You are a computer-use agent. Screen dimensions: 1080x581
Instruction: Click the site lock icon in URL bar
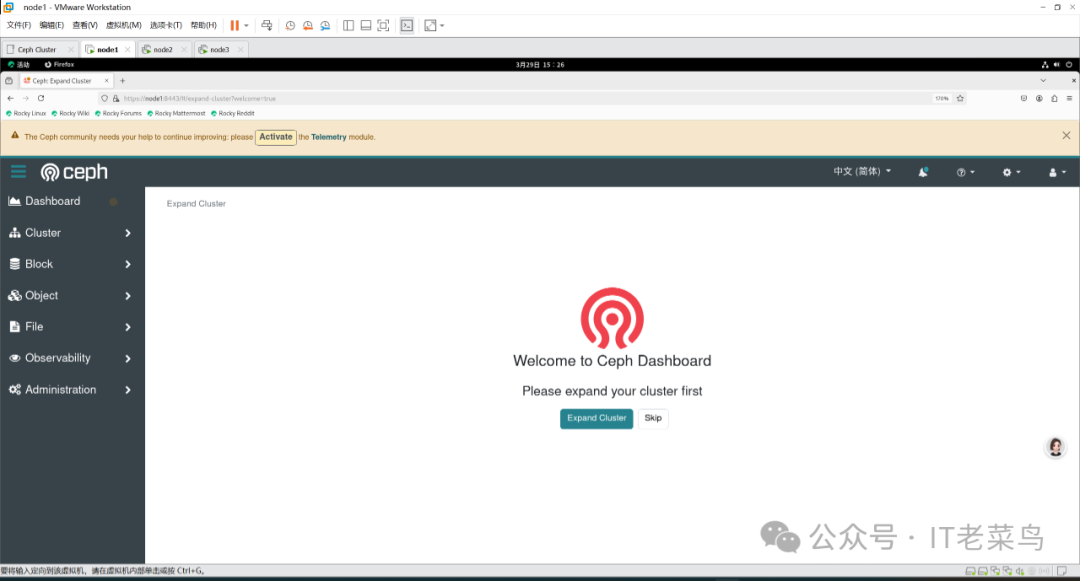coord(116,98)
